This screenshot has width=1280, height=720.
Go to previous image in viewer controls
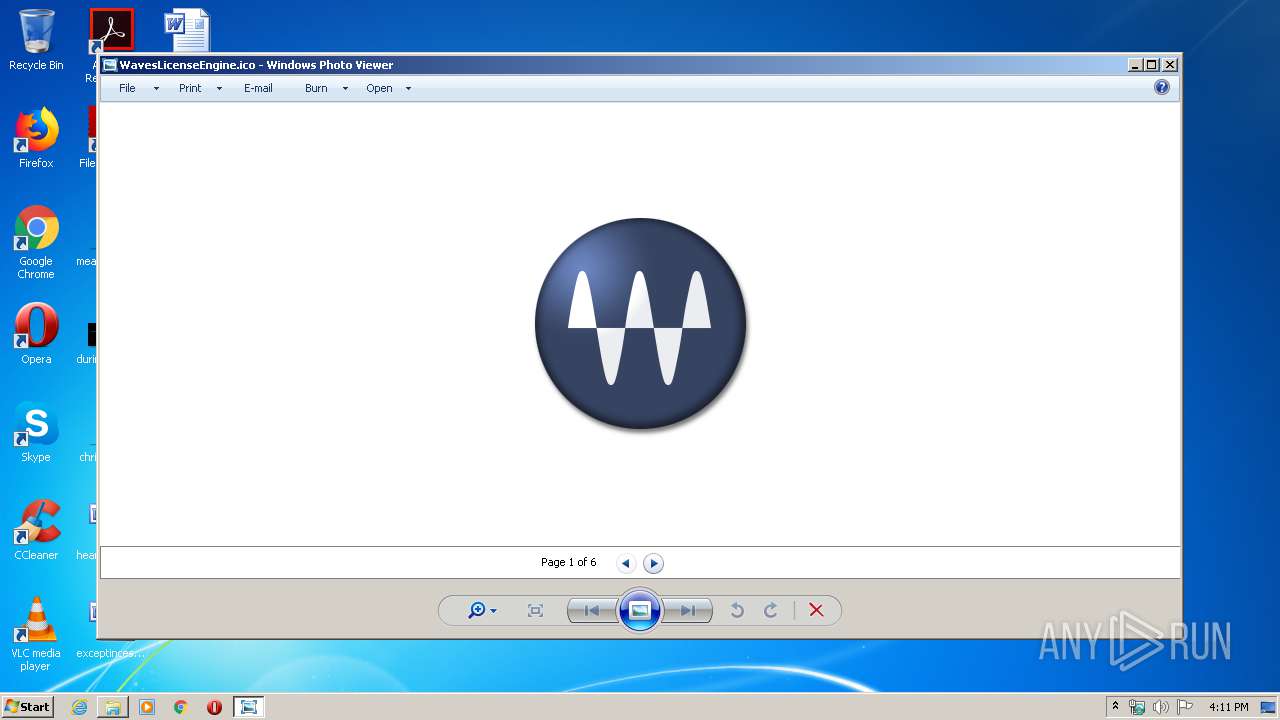[x=592, y=610]
